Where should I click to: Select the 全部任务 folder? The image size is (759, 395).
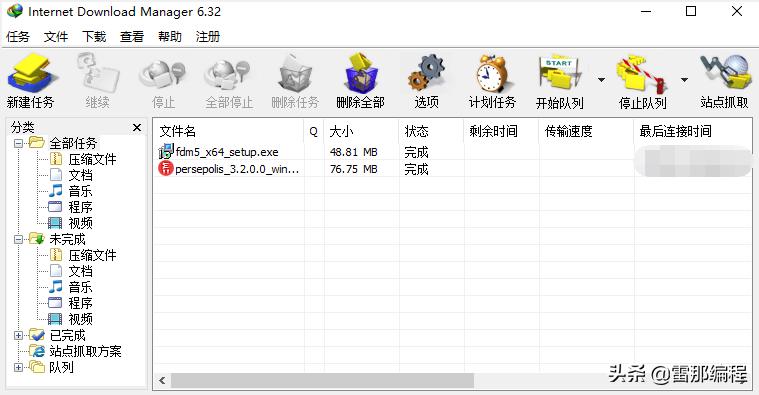point(73,143)
